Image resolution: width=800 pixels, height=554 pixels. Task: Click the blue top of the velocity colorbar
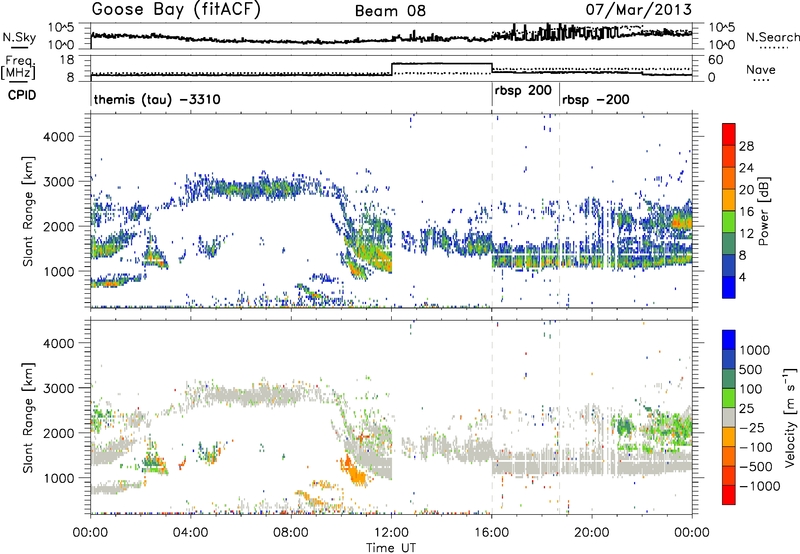point(729,340)
